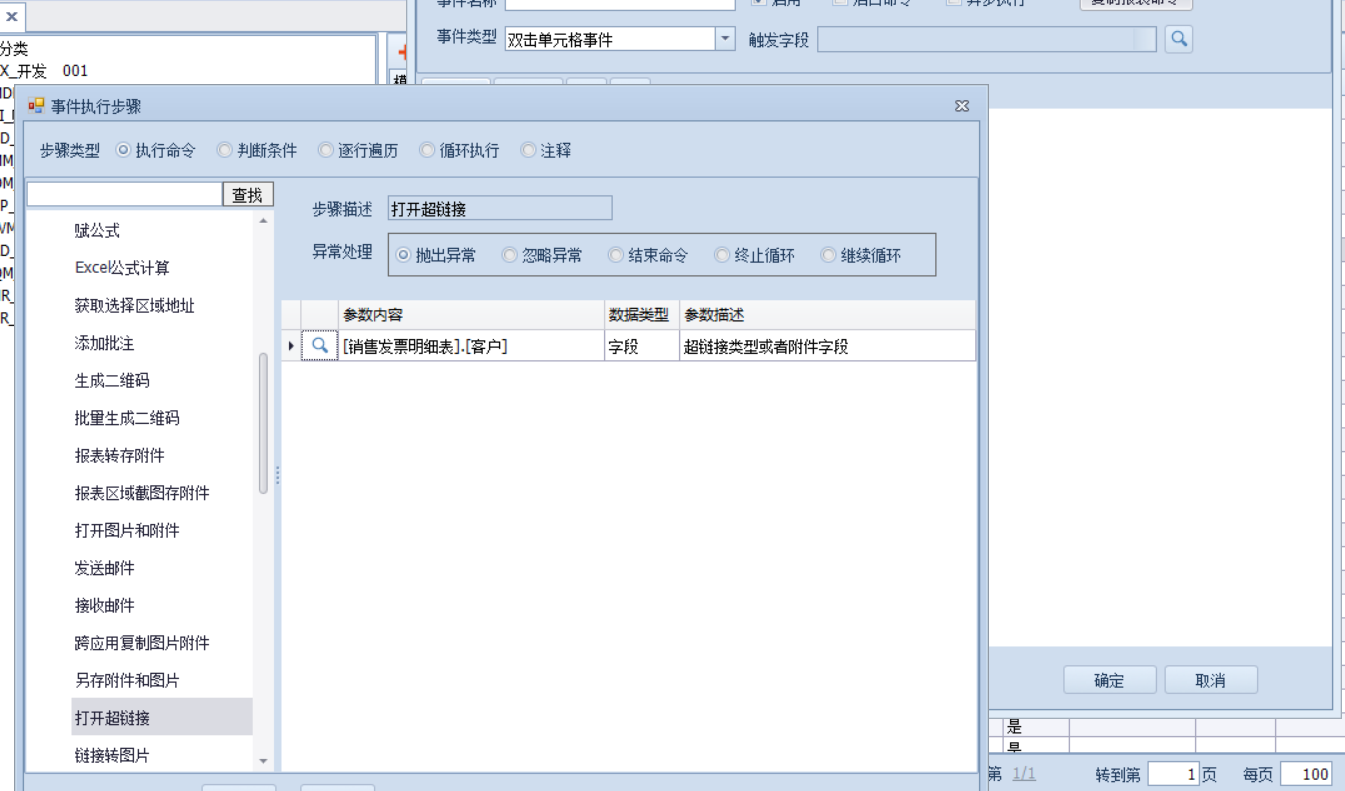The height and width of the screenshot is (791, 1345).
Task: Click the search icon in parameter row
Action: click(319, 346)
